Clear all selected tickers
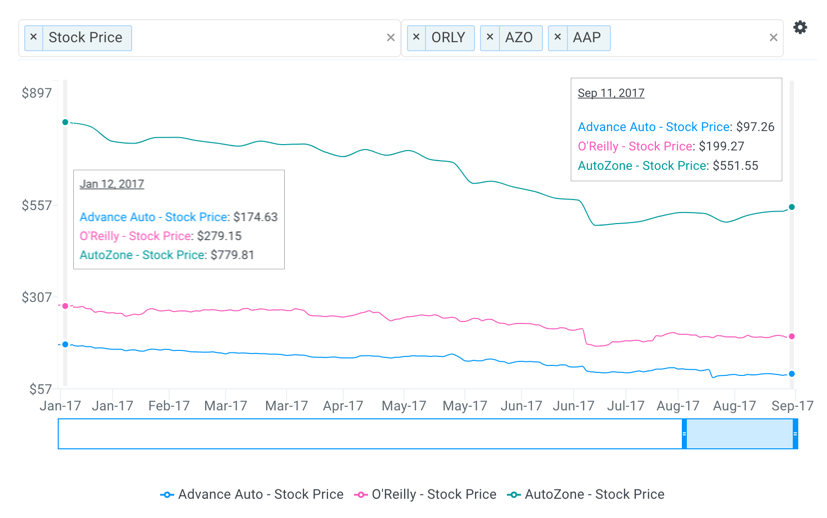This screenshot has height=518, width=827. [773, 38]
